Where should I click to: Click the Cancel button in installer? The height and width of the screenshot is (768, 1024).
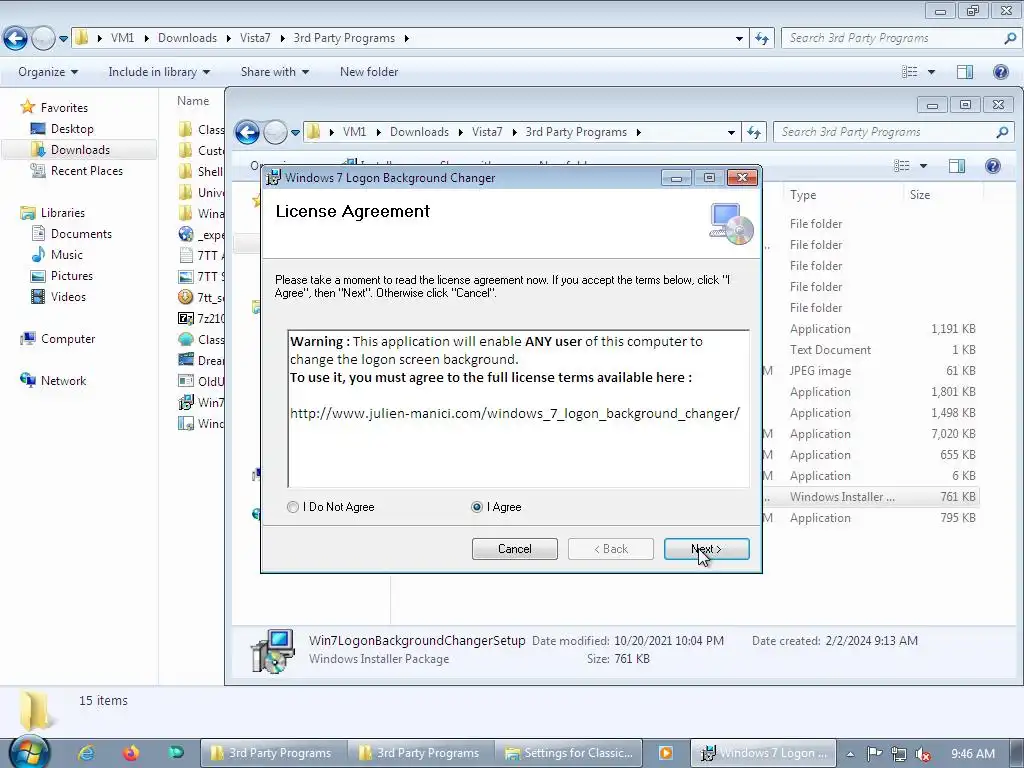(515, 549)
